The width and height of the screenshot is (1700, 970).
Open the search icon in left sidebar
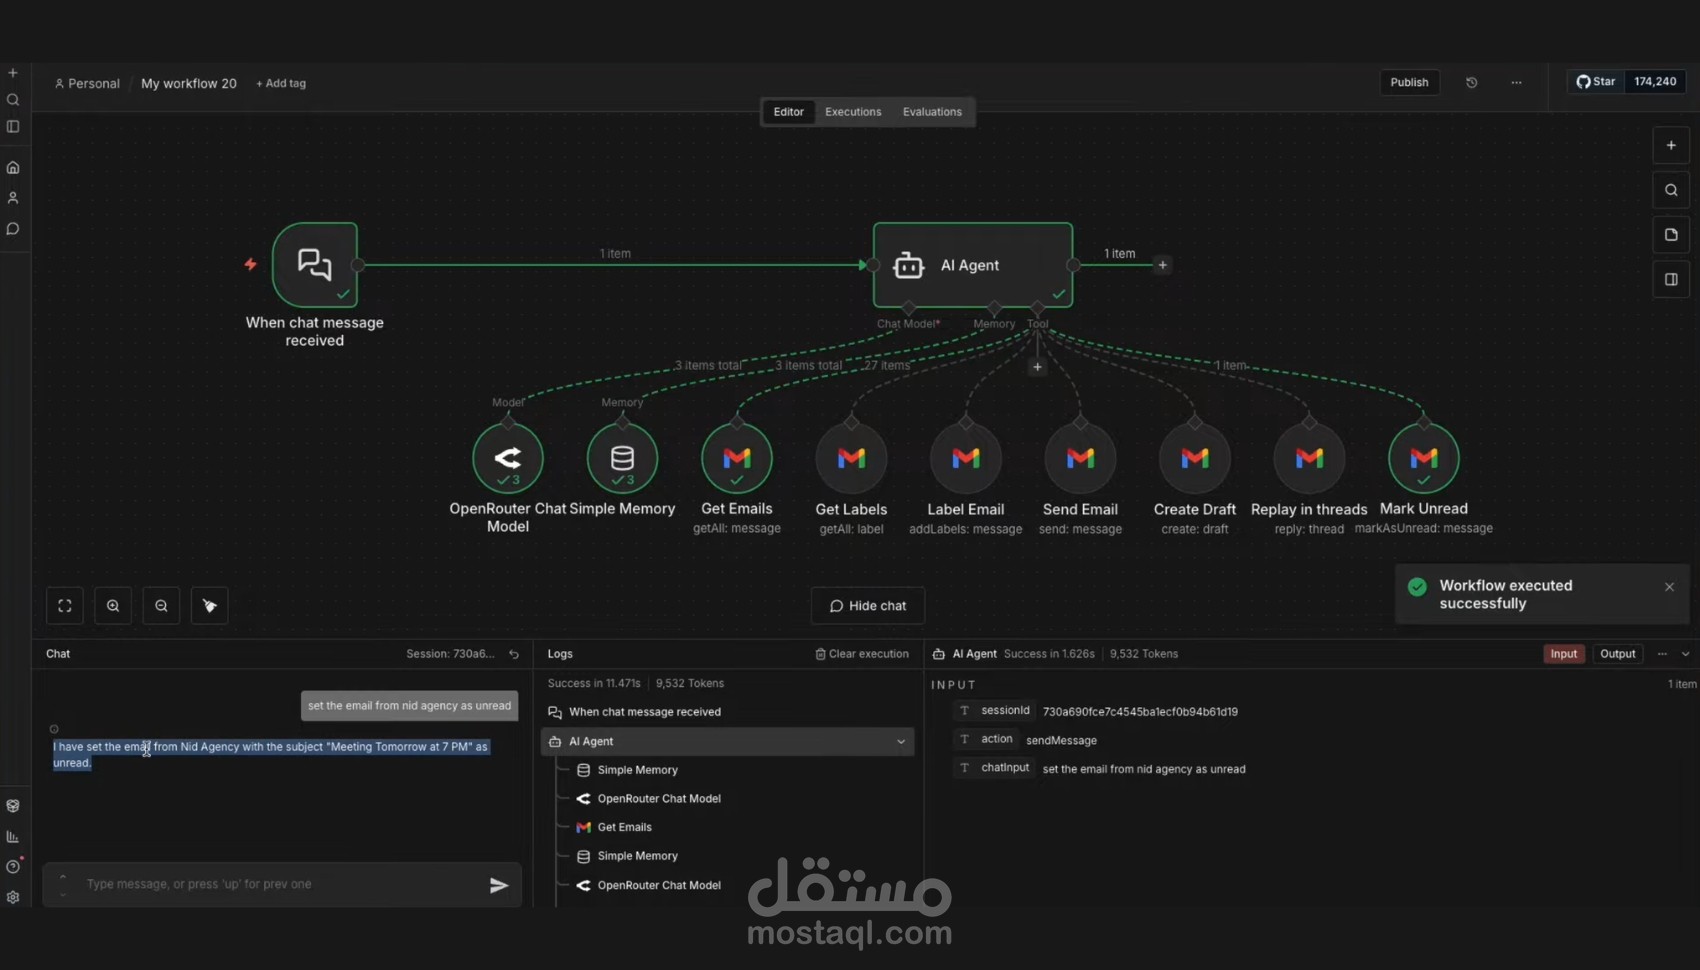13,100
